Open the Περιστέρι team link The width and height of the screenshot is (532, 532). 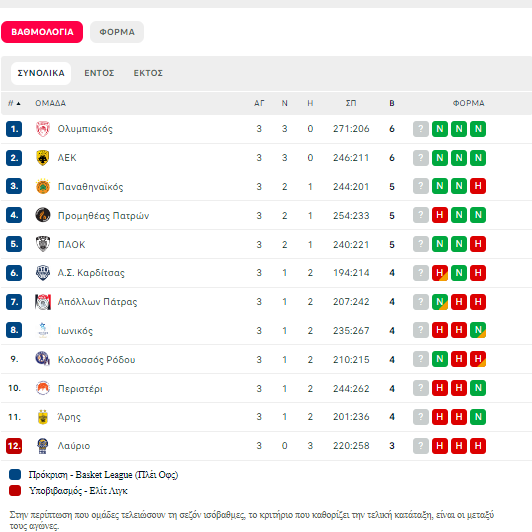point(80,388)
